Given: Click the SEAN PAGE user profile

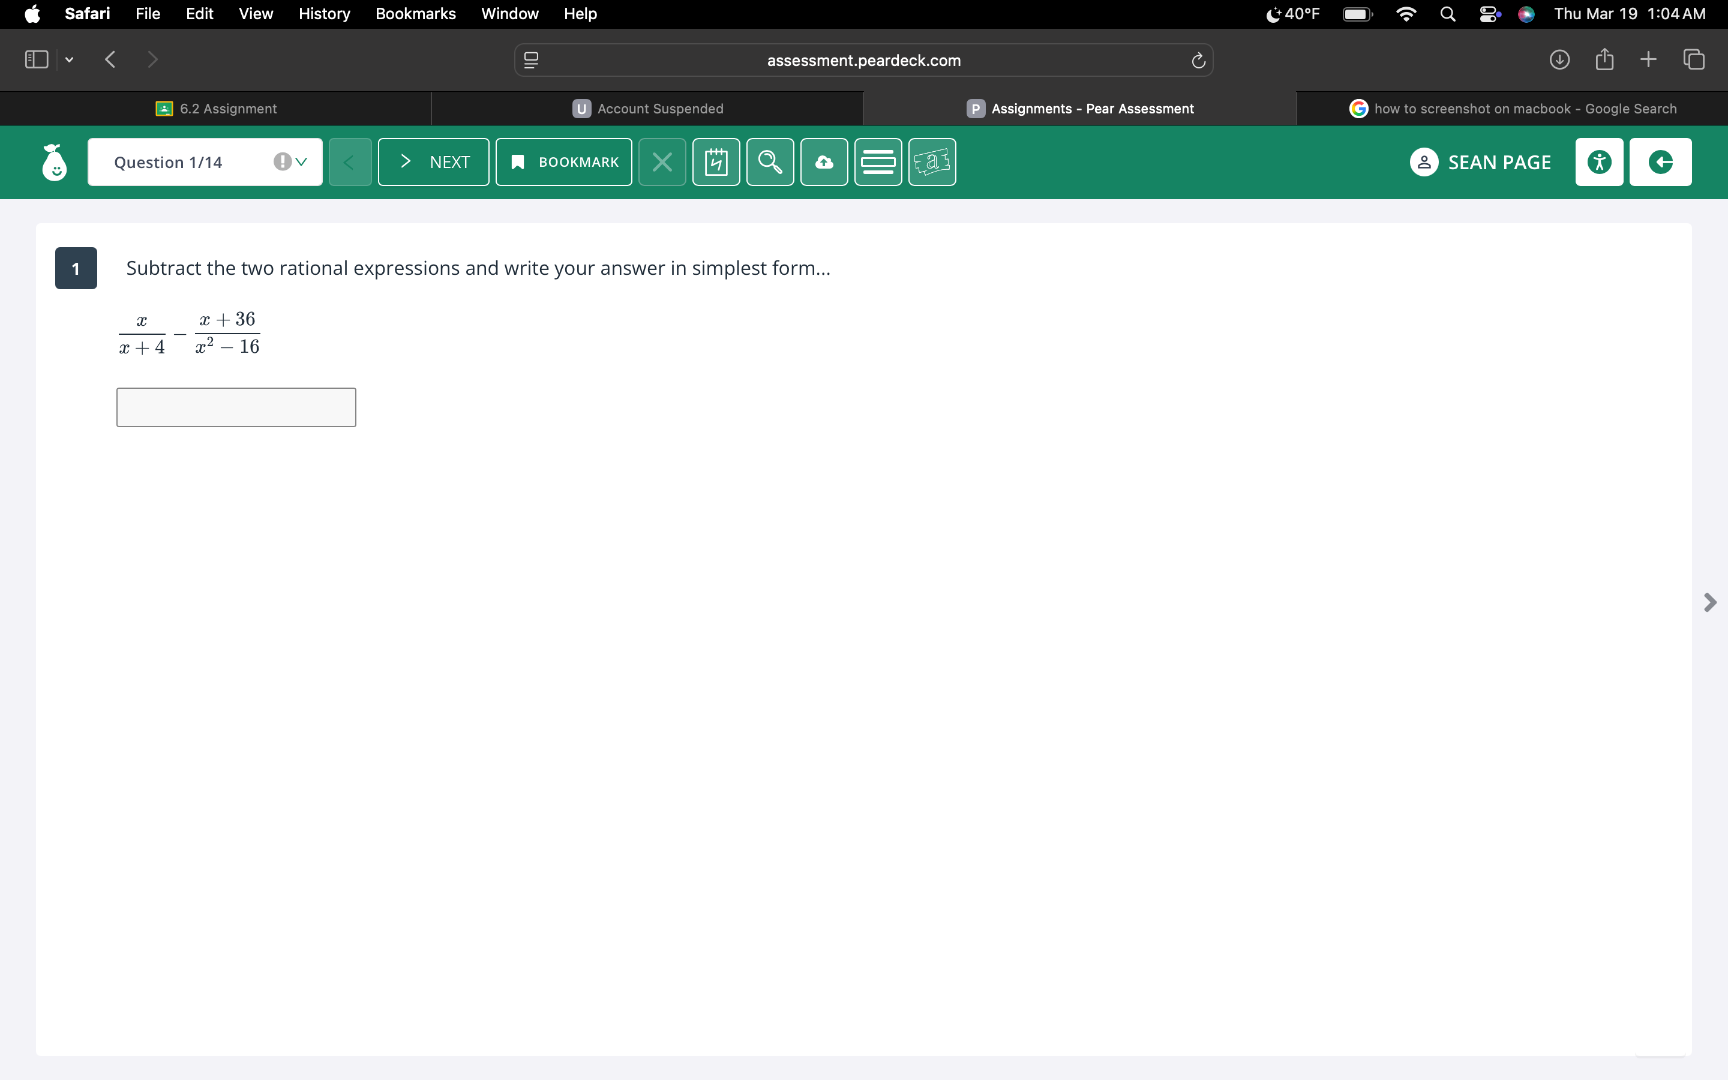Looking at the screenshot, I should [x=1481, y=162].
